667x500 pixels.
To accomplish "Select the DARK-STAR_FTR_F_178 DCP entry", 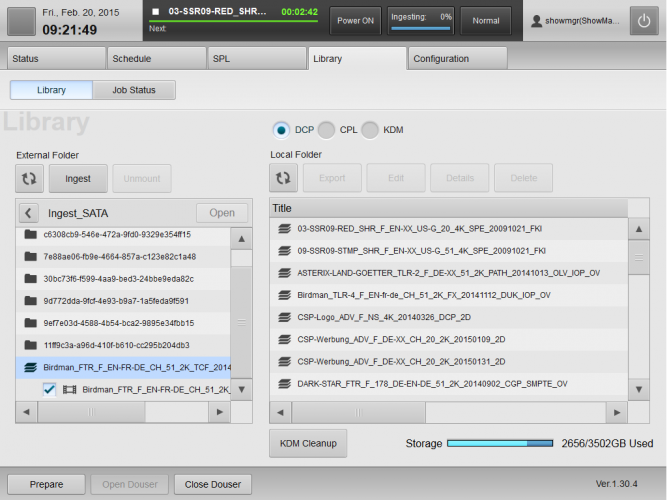I will [432, 383].
